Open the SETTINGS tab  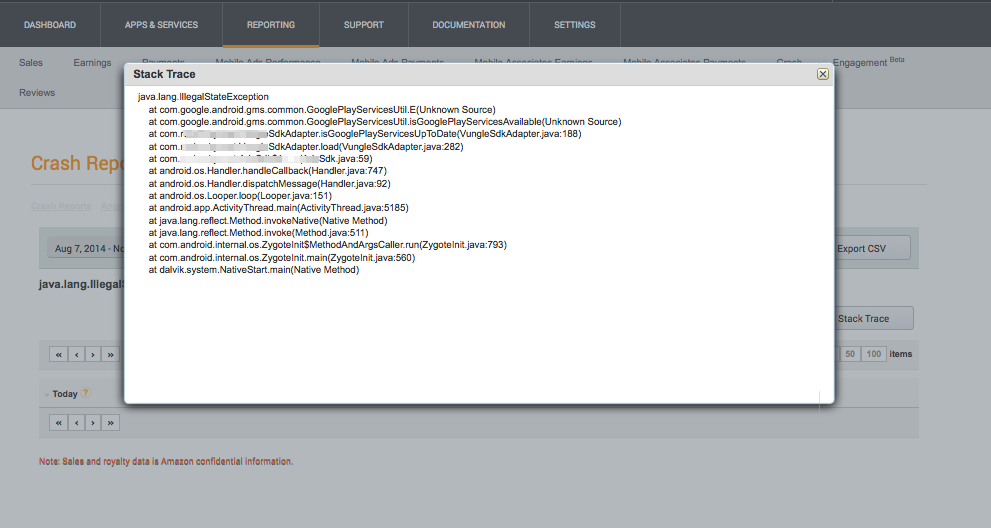(x=575, y=25)
